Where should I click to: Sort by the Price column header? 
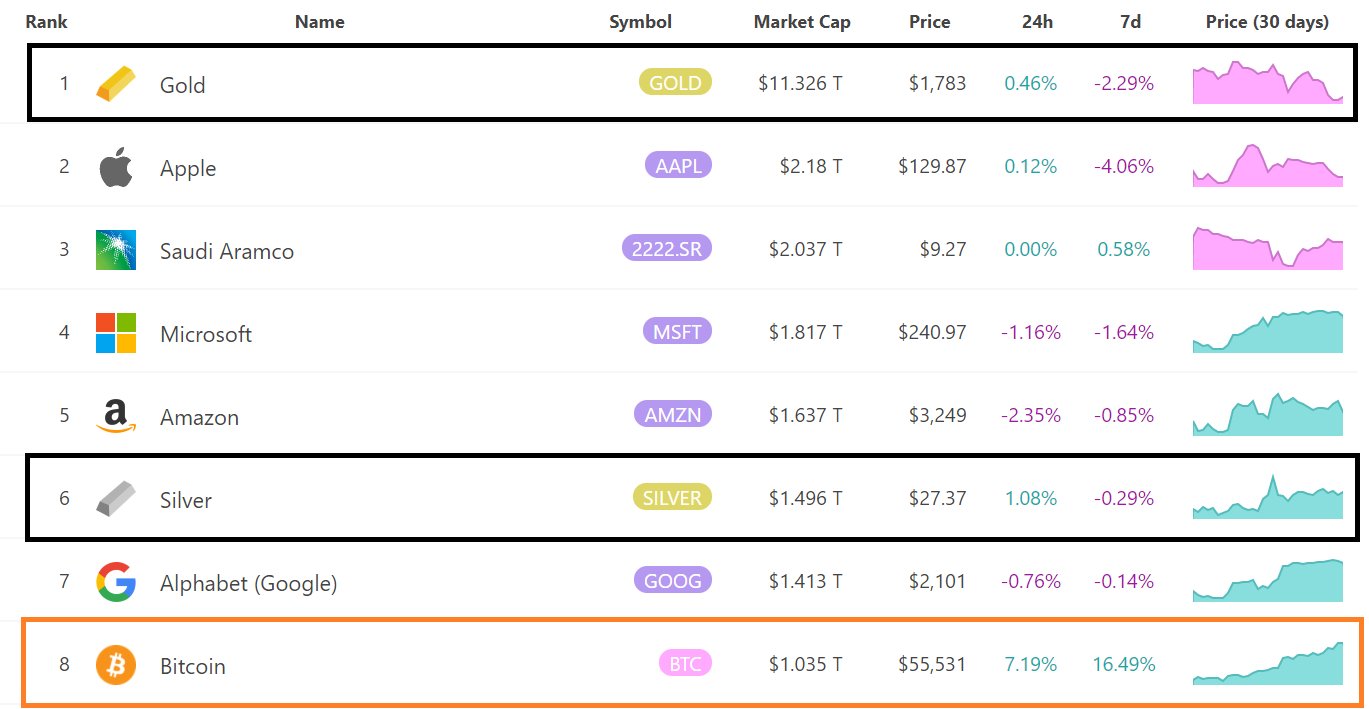click(x=930, y=21)
